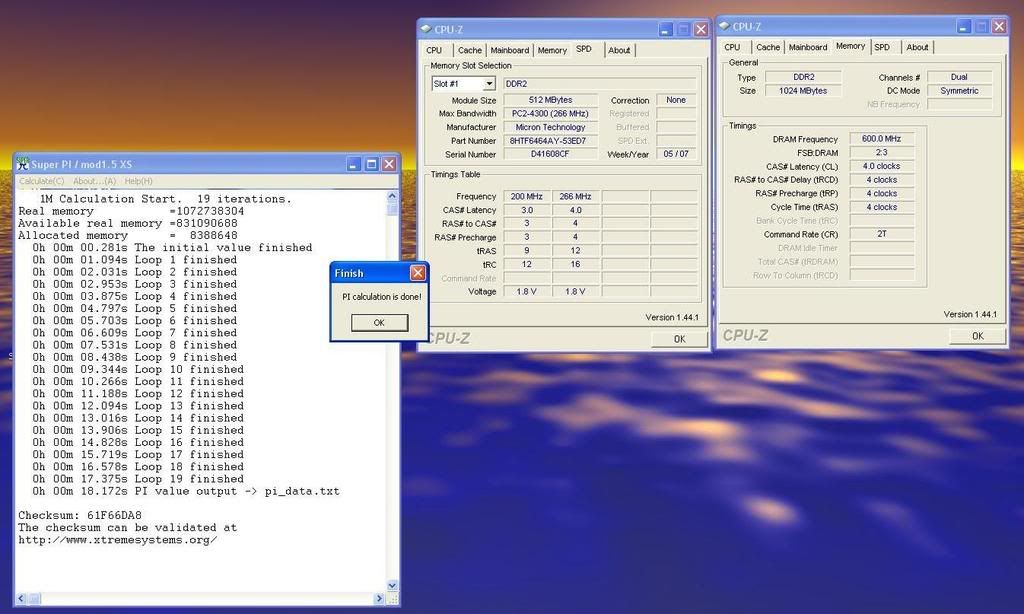
Task: Click OK in the left CPU-Z SPD window
Action: pyautogui.click(x=679, y=339)
